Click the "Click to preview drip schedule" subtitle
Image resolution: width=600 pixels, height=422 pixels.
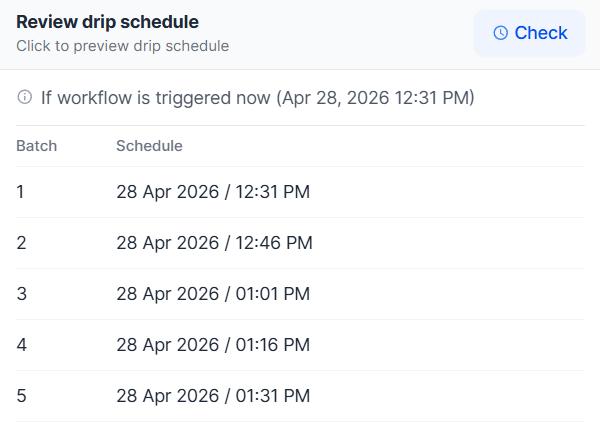click(x=122, y=46)
